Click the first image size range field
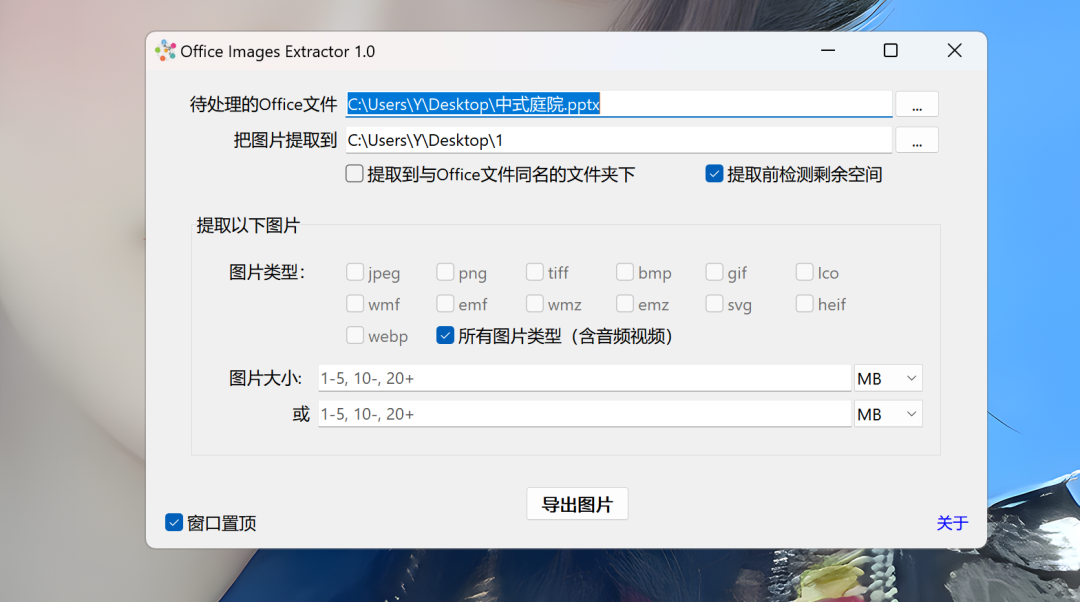The image size is (1080, 602). (585, 378)
